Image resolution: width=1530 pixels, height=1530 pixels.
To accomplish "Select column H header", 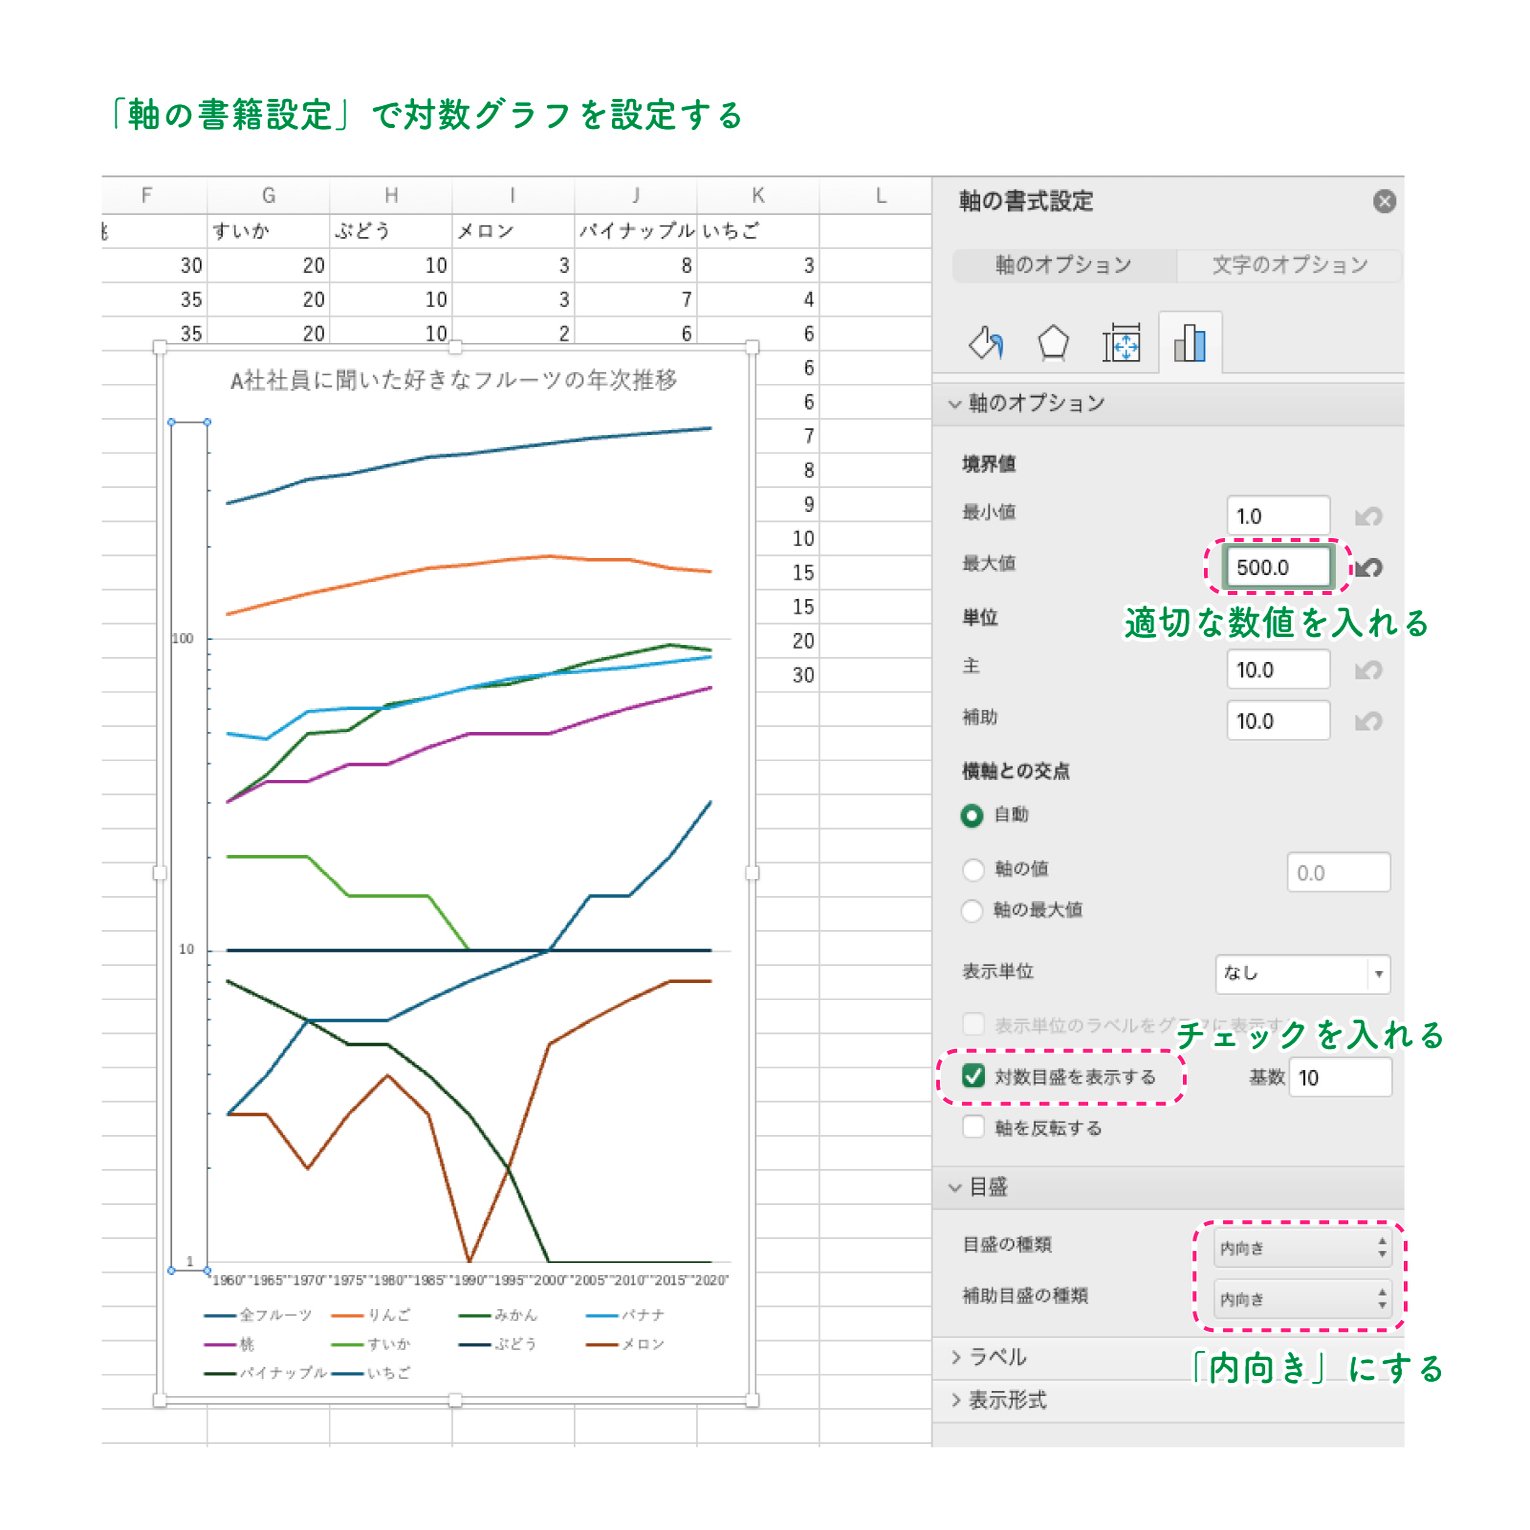I will coord(391,196).
